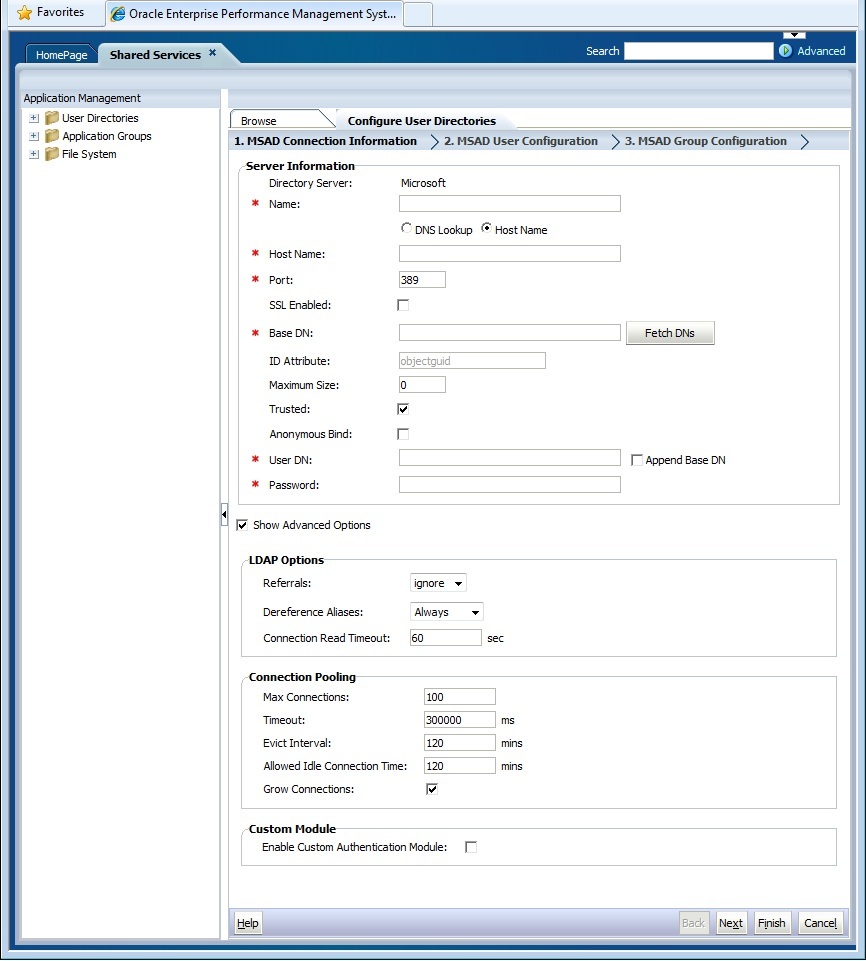Switch to the Shared Services tab
Screen dimensions: 866x961
(x=156, y=55)
